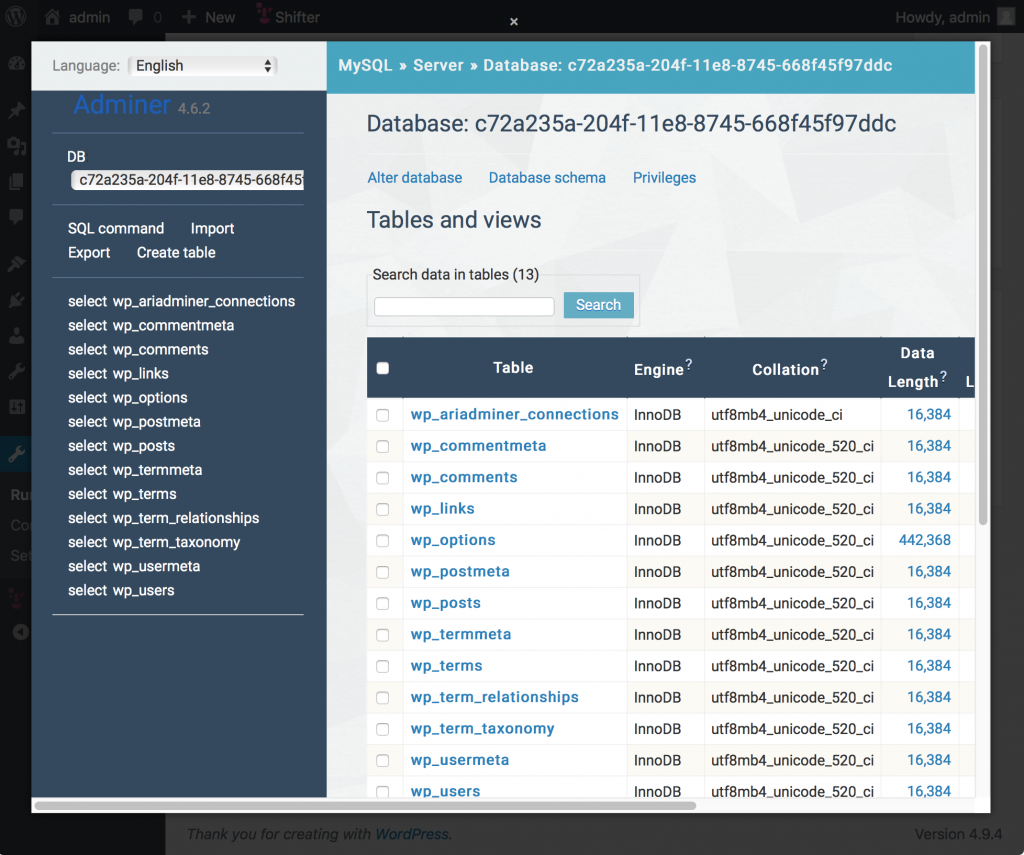Click the horizontal scrollbar at modal bottom
Screen dimensions: 1024x855
pos(365,805)
